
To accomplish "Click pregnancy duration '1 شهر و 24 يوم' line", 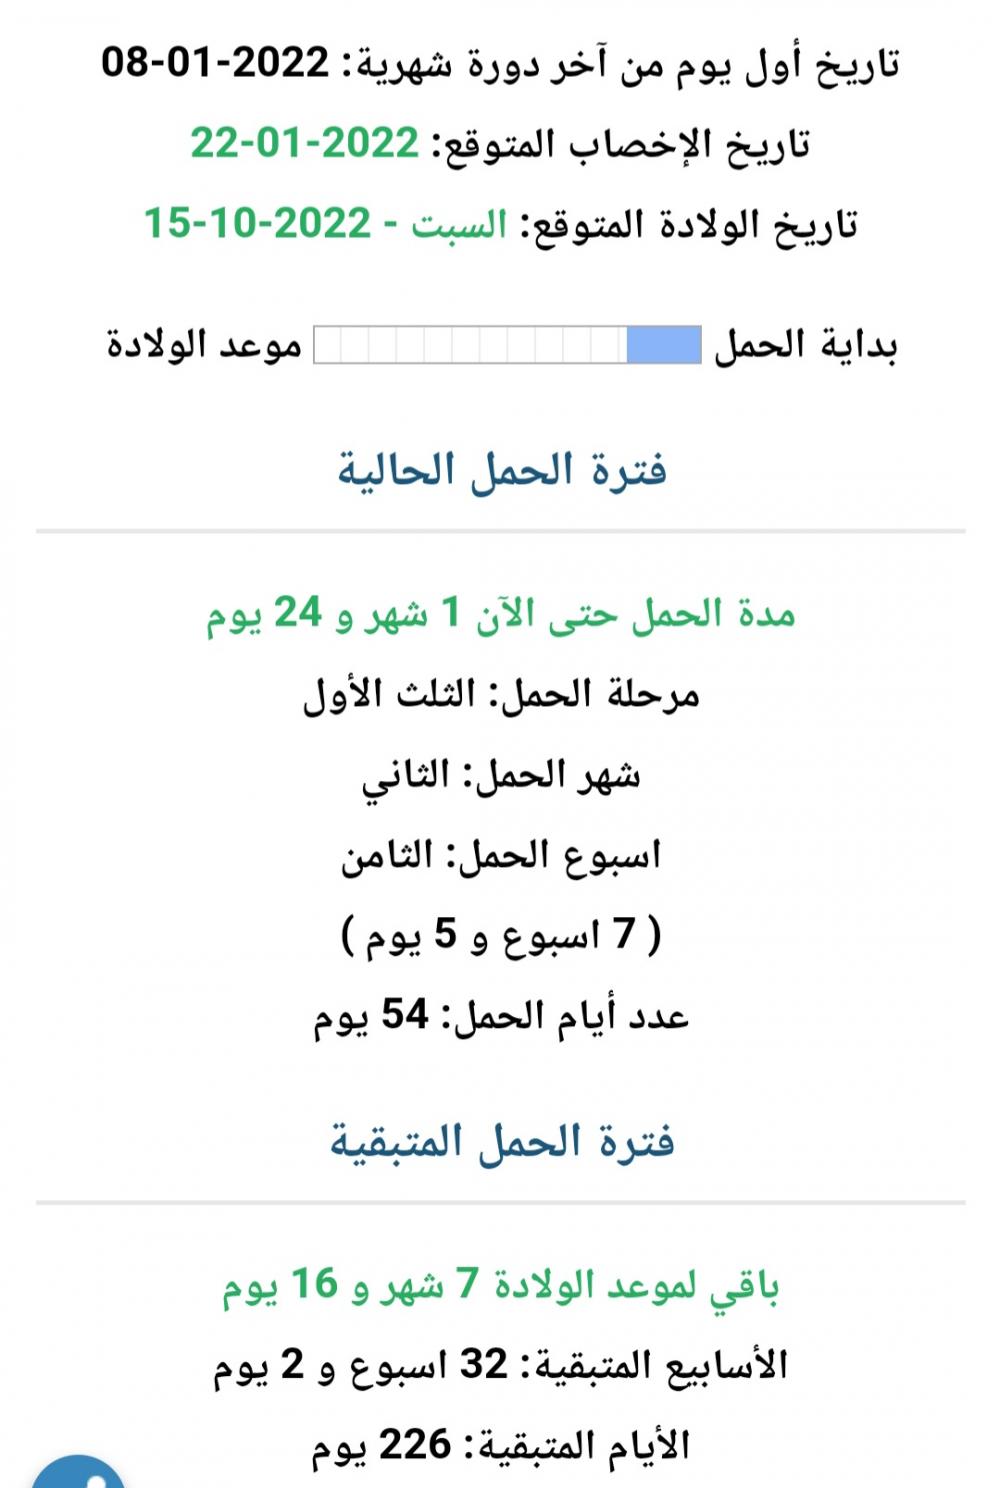I will click(501, 613).
